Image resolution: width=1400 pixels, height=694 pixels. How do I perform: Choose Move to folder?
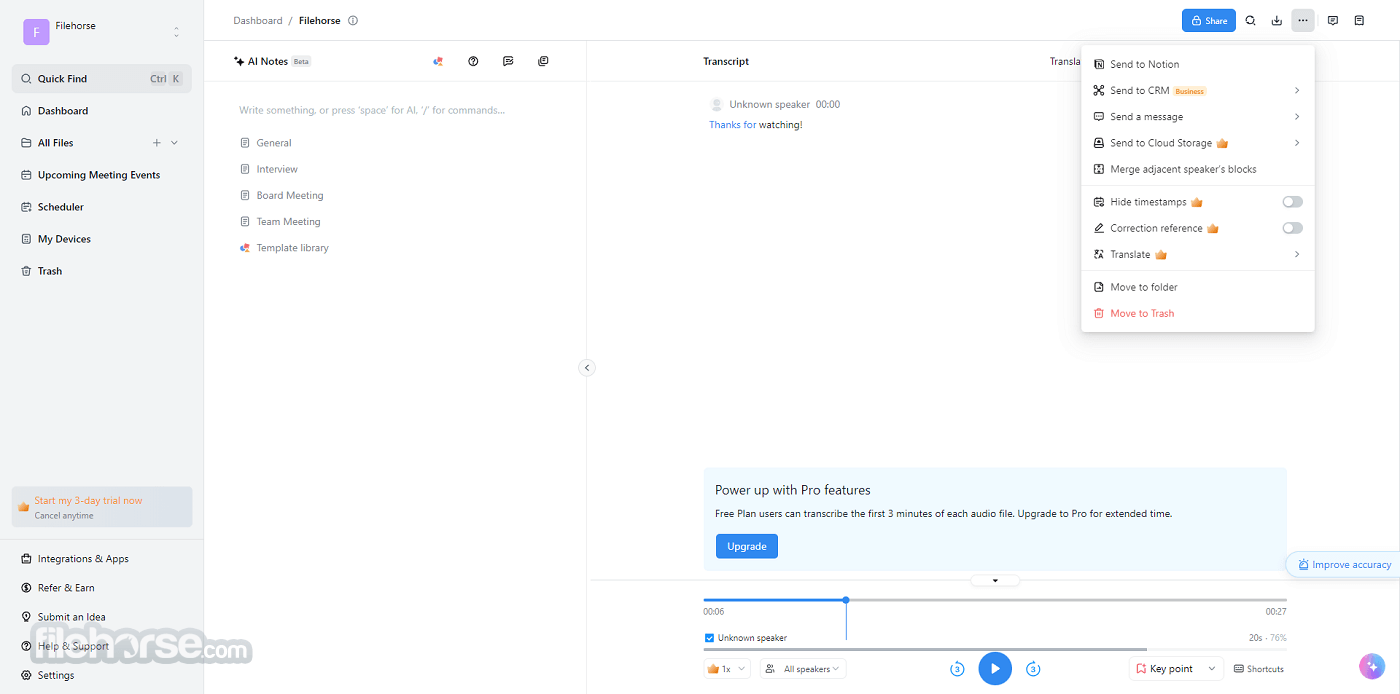point(1198,287)
